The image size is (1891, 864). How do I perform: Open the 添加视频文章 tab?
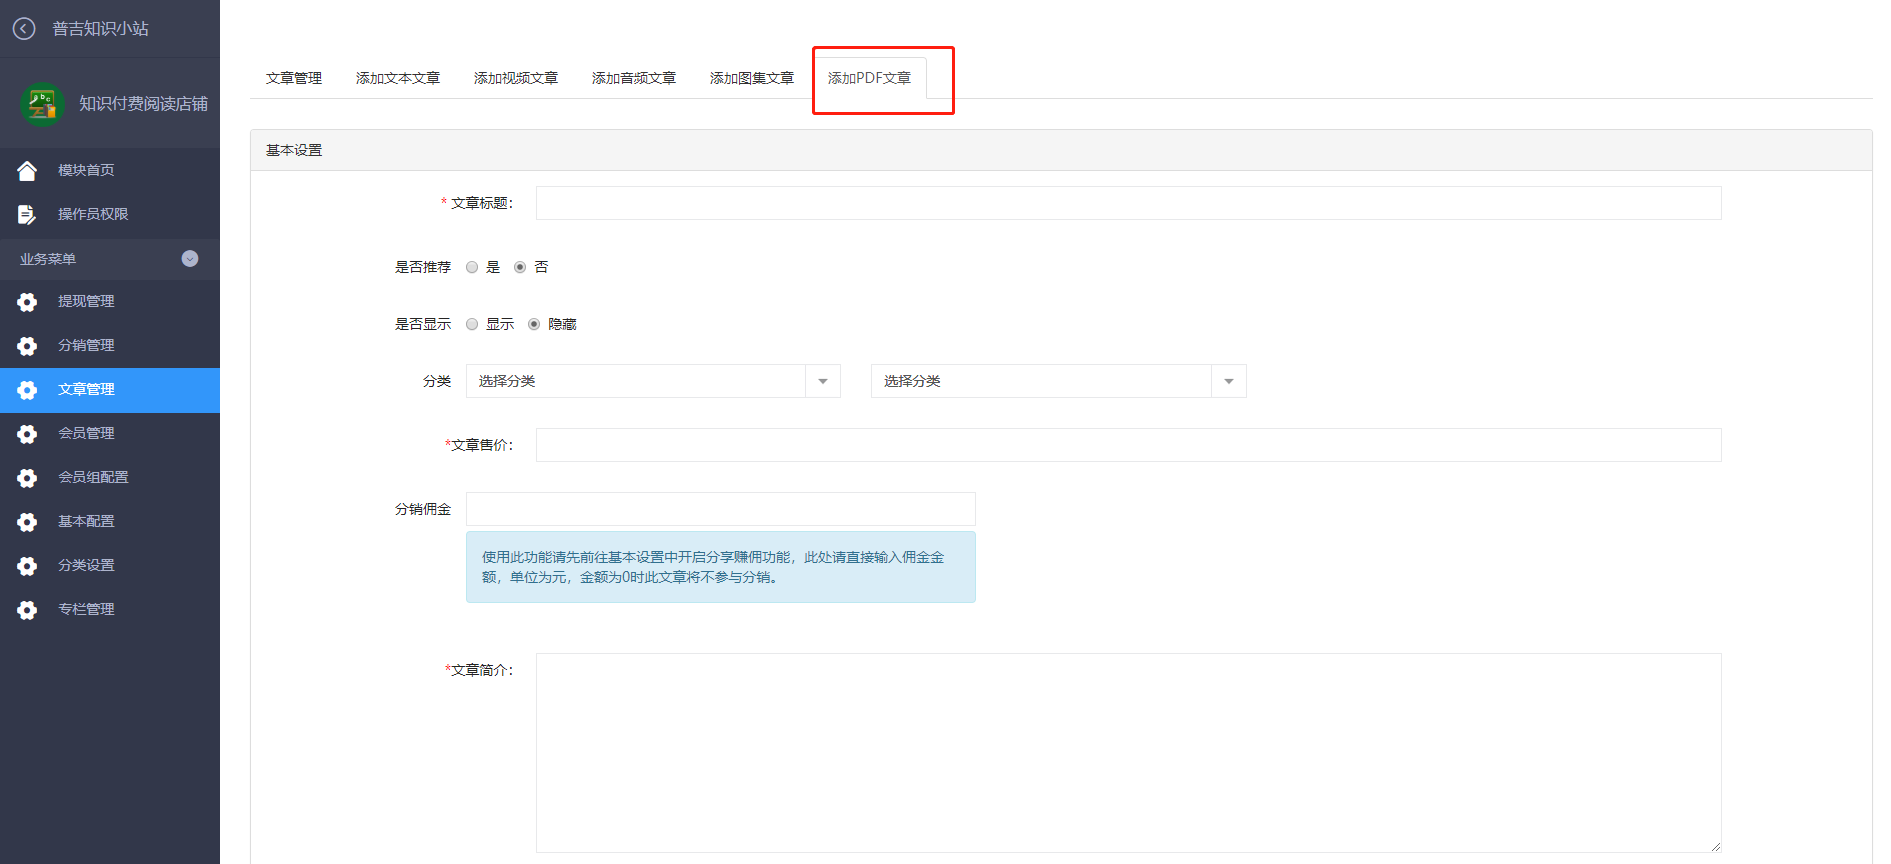pos(516,78)
